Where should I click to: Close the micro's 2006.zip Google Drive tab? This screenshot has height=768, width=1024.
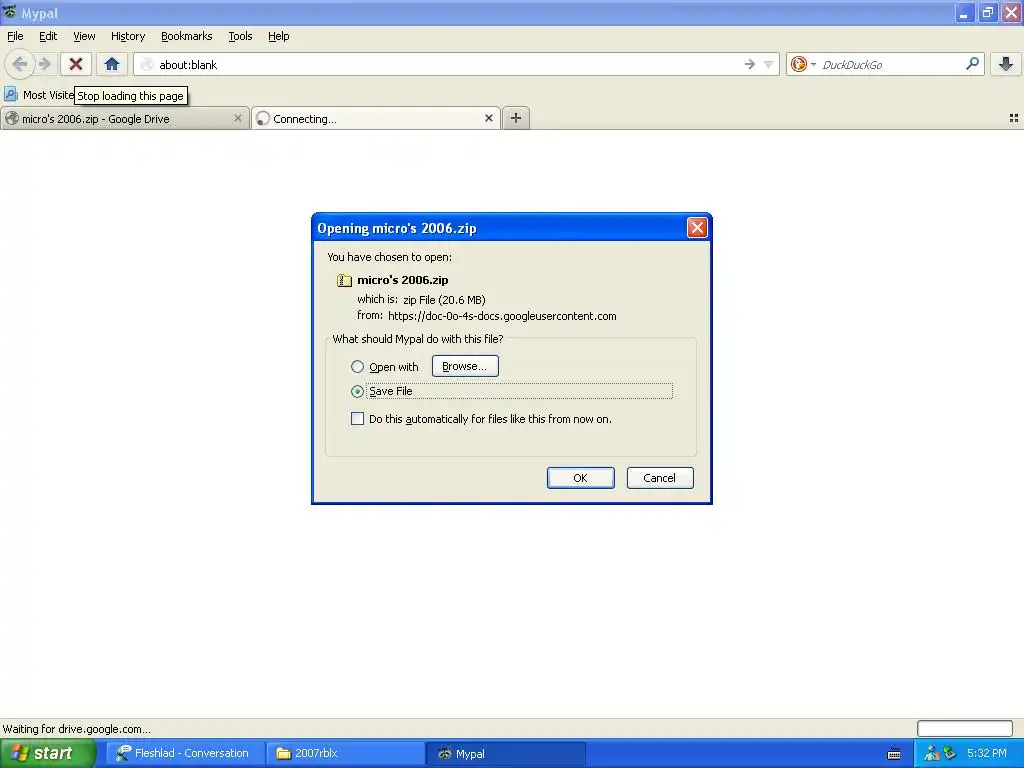238,118
